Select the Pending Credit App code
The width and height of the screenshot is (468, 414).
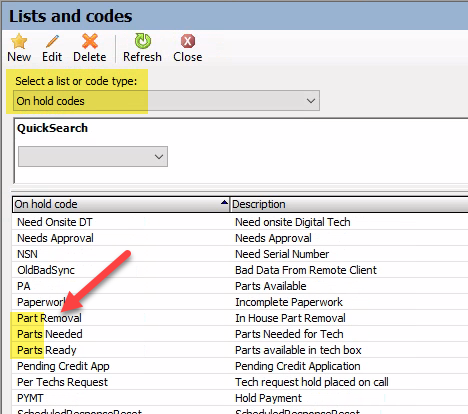pos(63,366)
